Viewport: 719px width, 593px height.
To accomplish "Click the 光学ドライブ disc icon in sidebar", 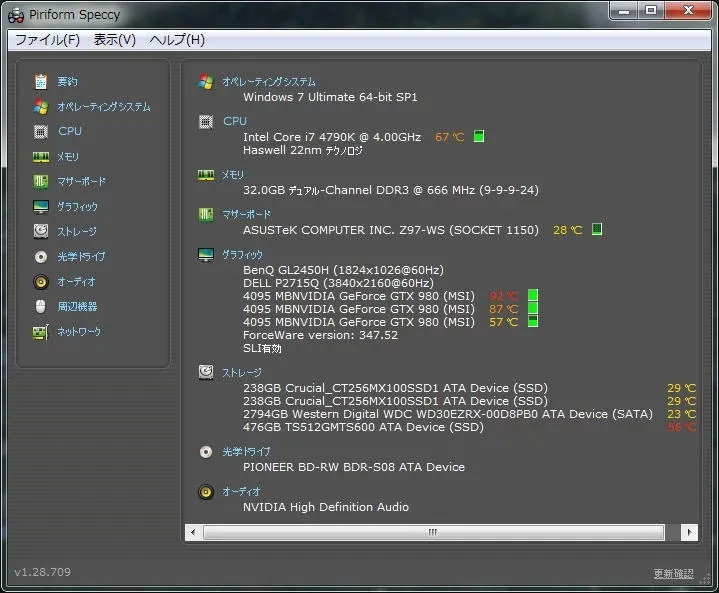I will coord(41,256).
